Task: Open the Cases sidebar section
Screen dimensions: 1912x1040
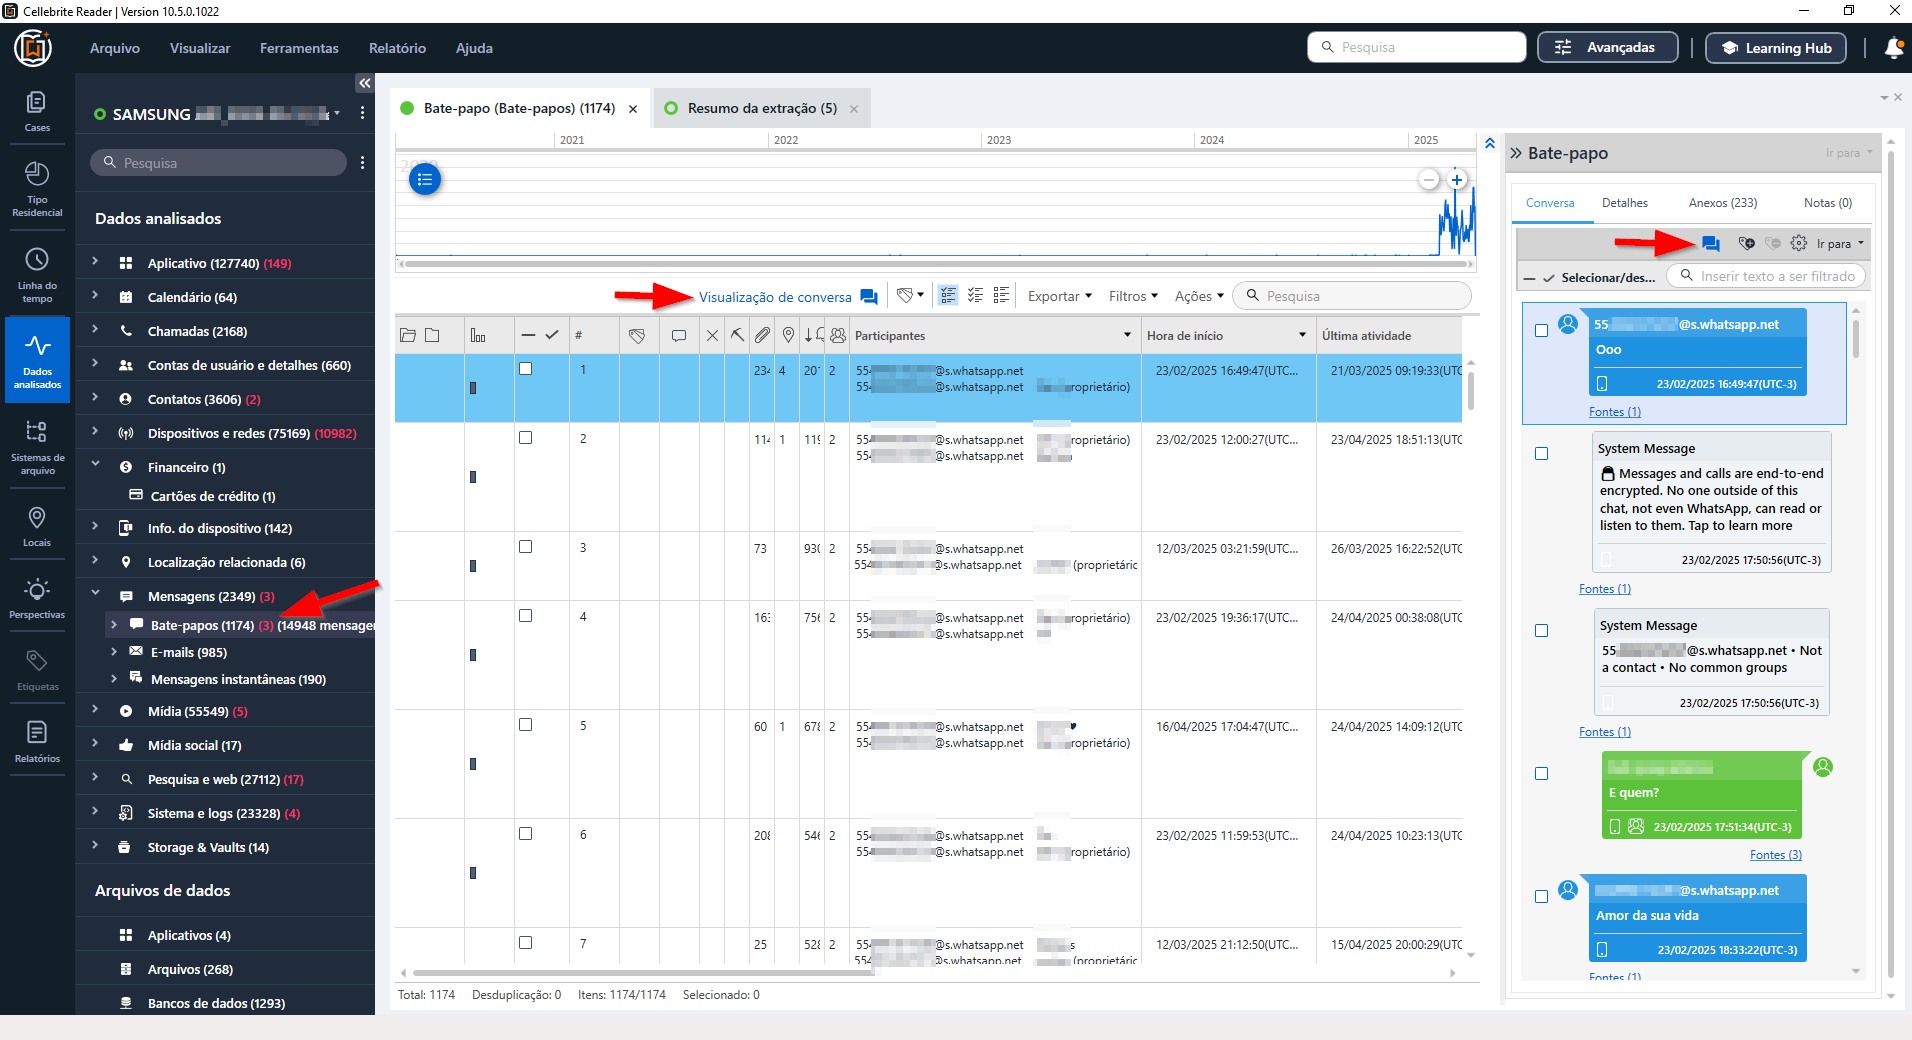Action: (37, 111)
